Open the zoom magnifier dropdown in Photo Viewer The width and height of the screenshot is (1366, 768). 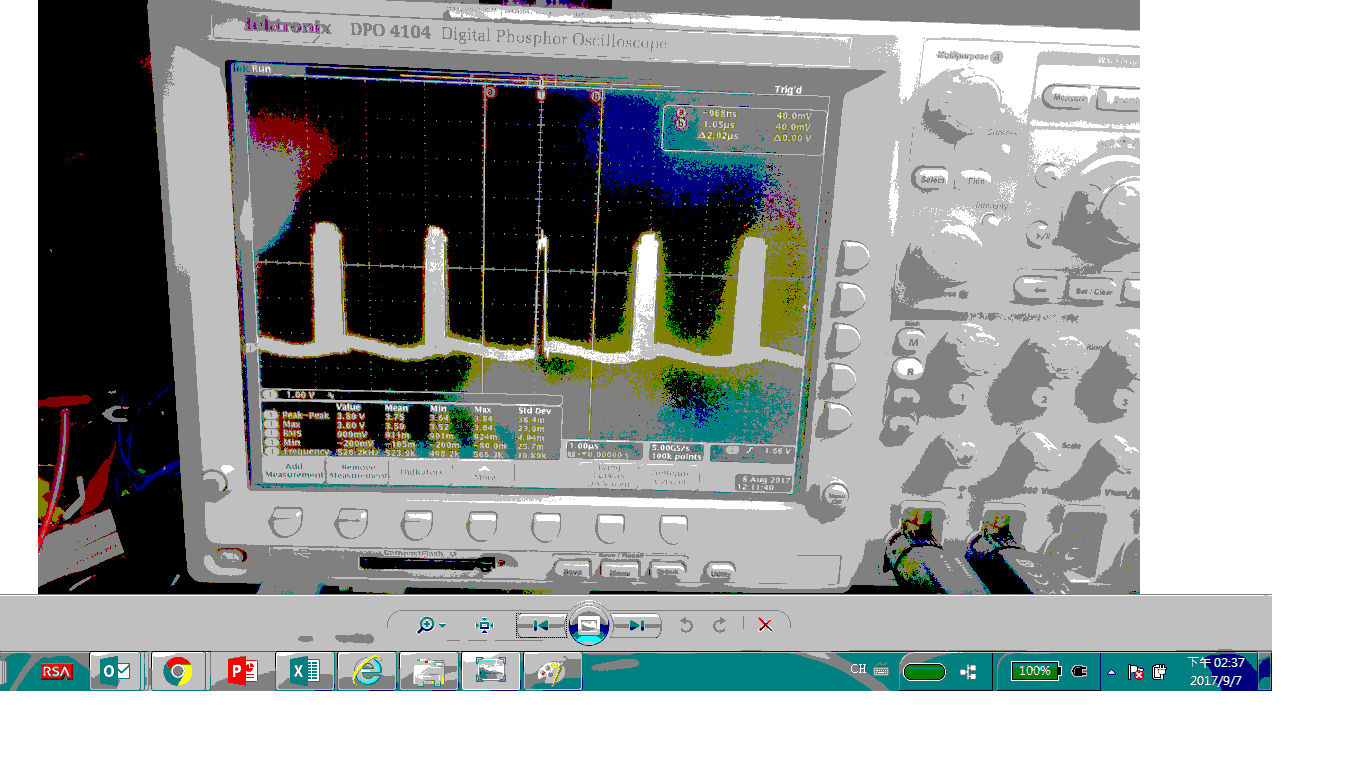point(431,625)
